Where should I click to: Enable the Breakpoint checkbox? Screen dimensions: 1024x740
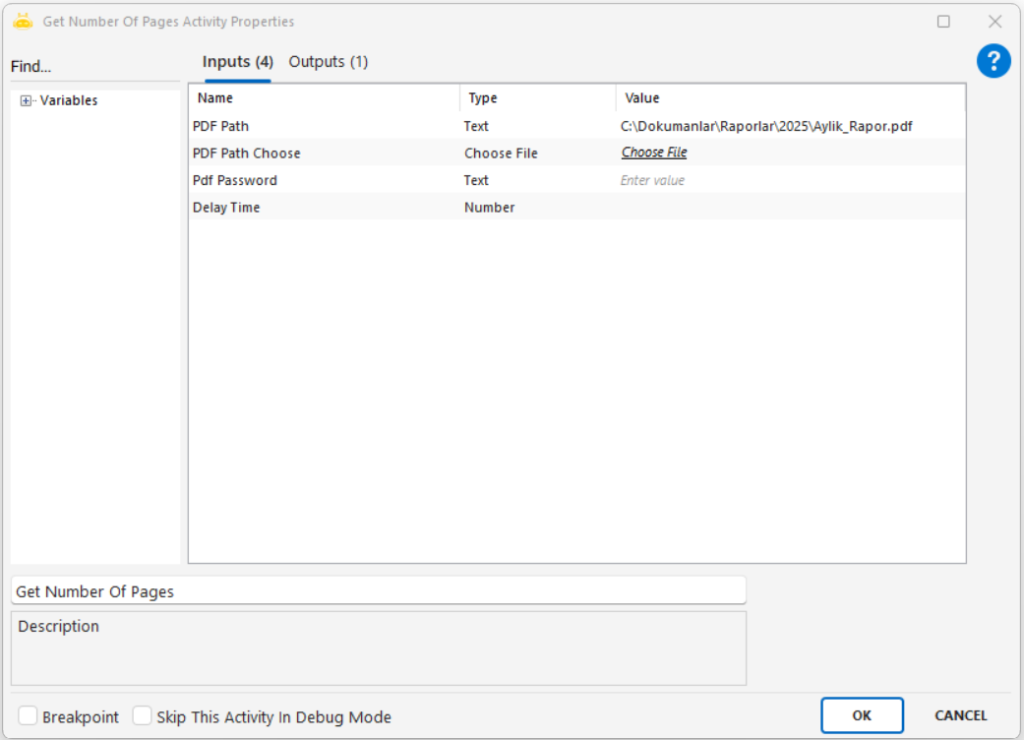pyautogui.click(x=29, y=716)
